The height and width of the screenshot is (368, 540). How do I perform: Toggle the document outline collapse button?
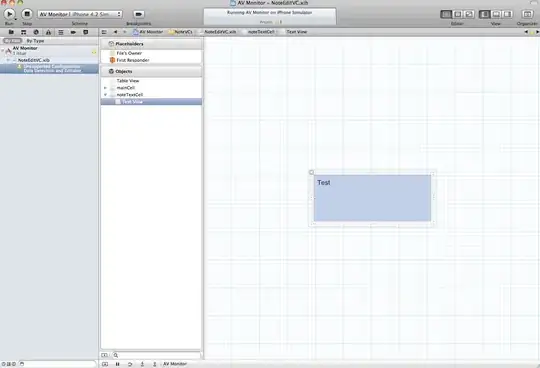[x=104, y=355]
